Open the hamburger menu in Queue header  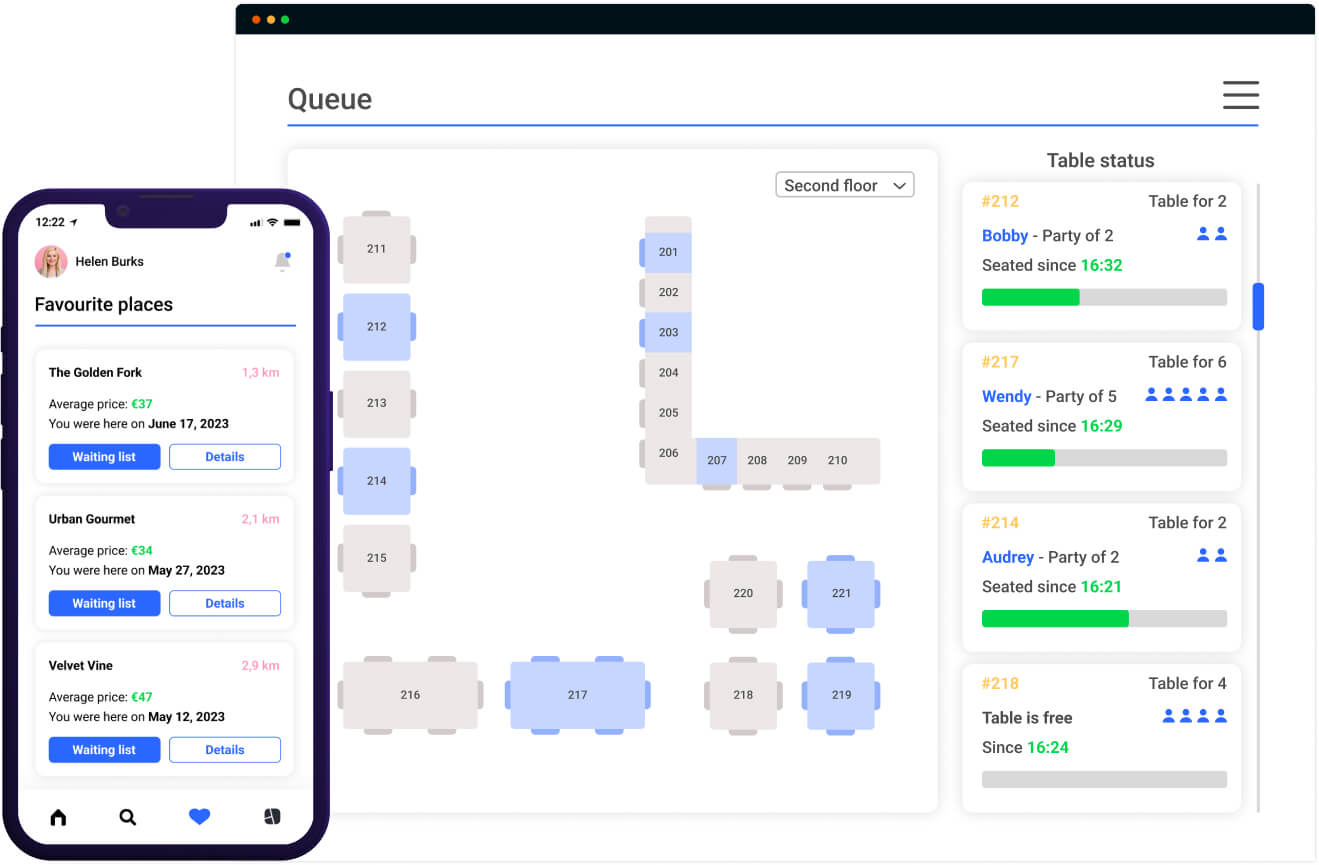[1240, 95]
